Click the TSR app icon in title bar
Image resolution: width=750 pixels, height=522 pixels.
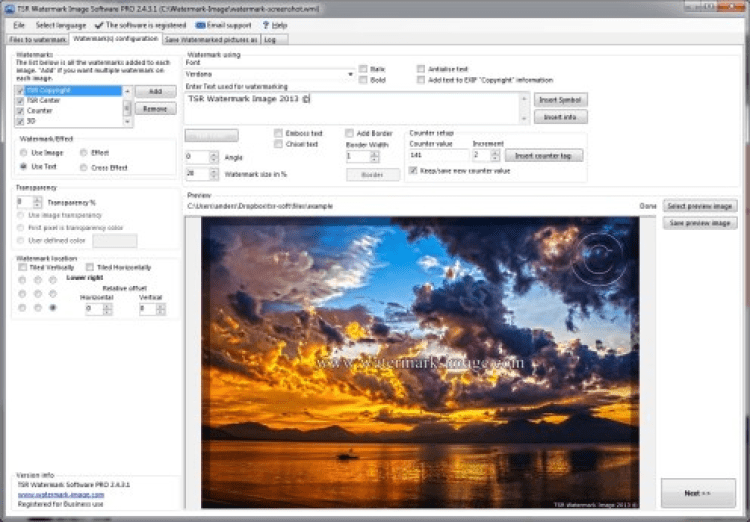pyautogui.click(x=8, y=7)
